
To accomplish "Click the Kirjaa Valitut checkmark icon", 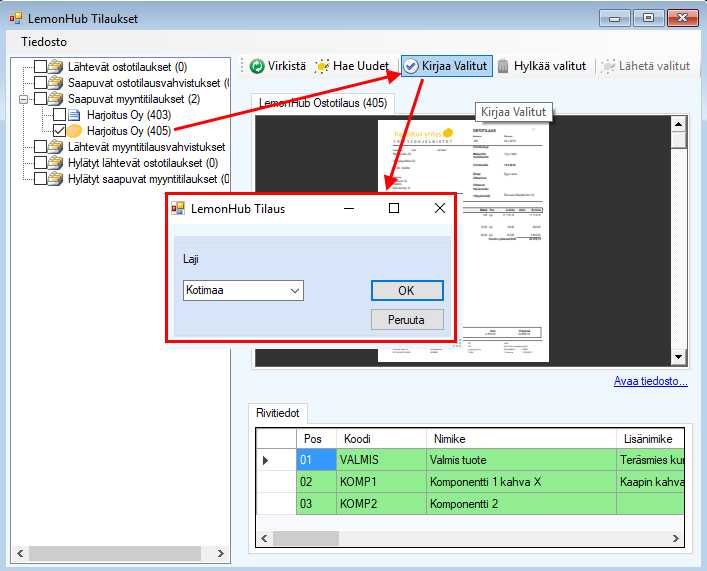I will point(411,66).
